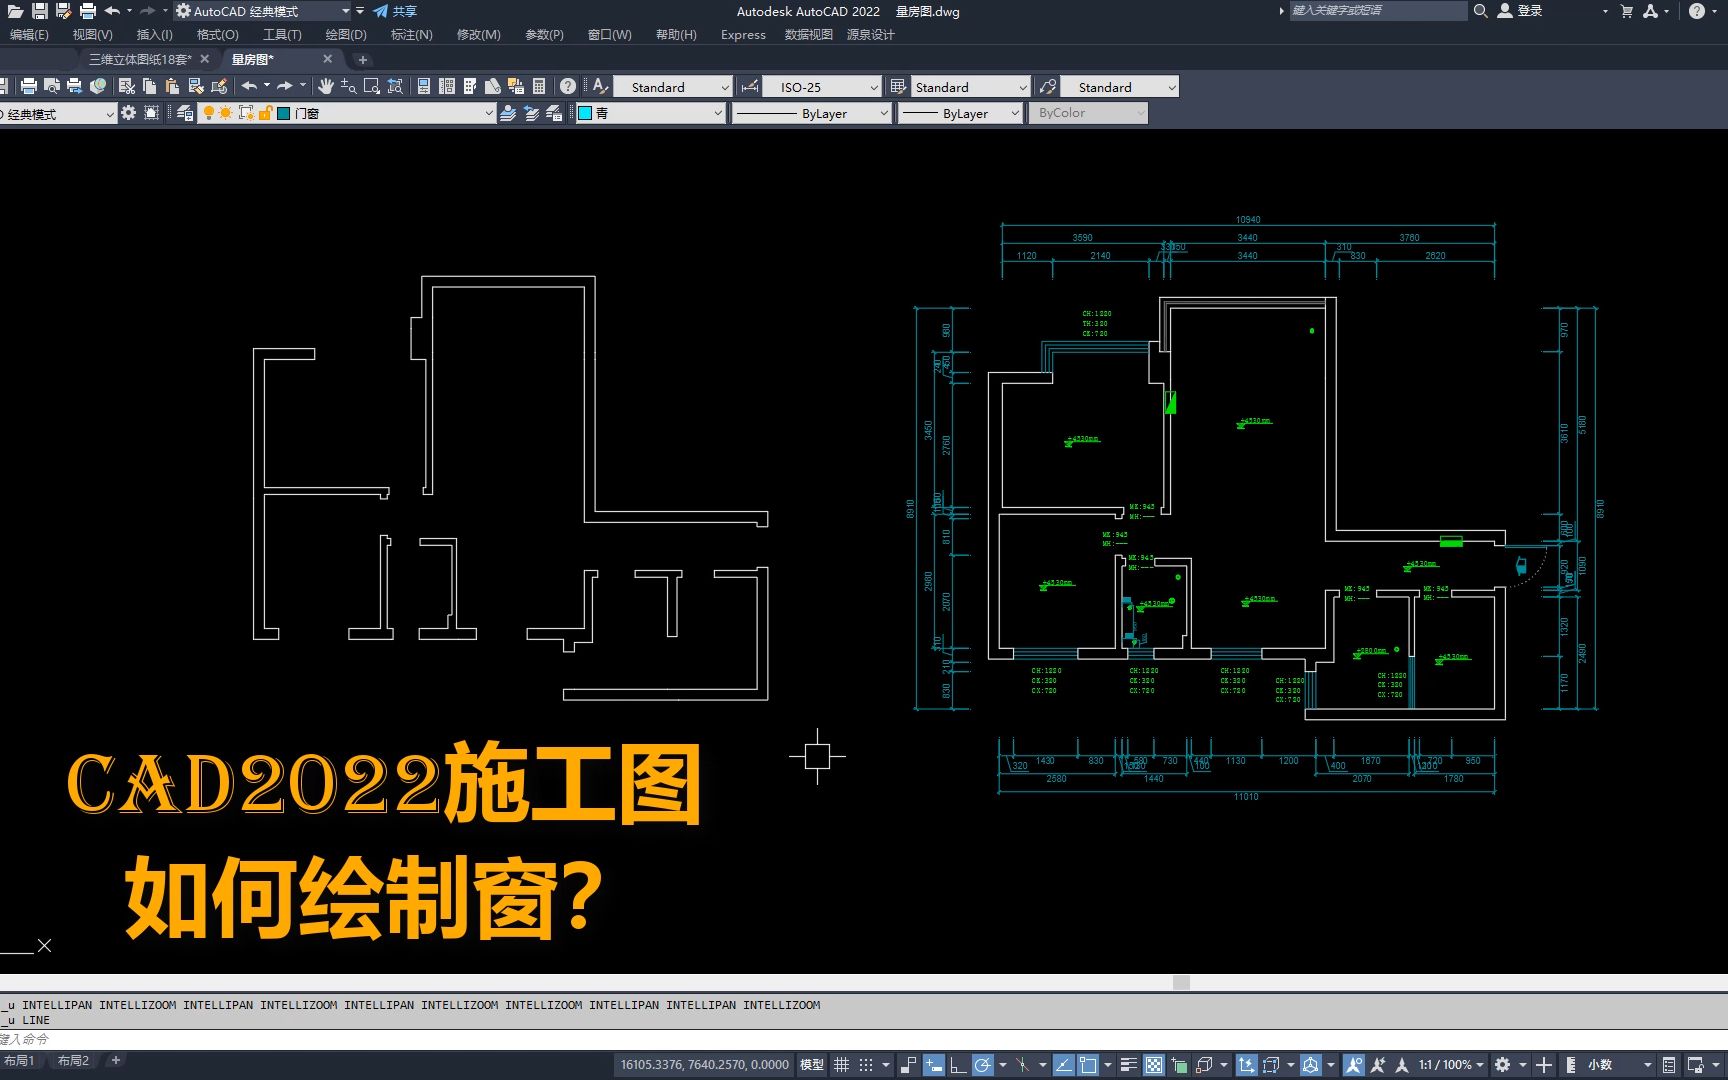Image resolution: width=1728 pixels, height=1080 pixels.
Task: Open the 1:1 / 100% annotation scale dropdown
Action: point(1449,1065)
